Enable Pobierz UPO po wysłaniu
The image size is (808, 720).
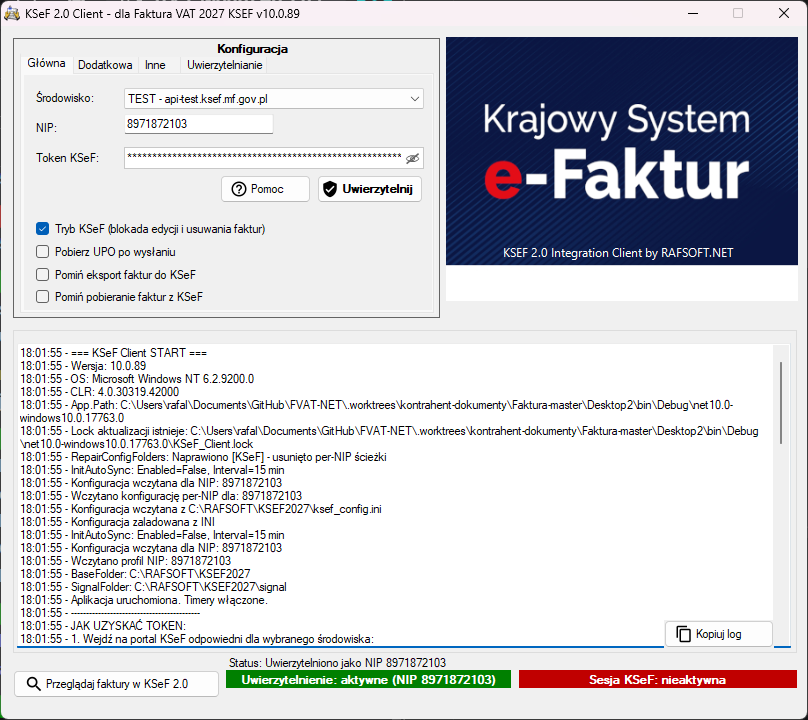[43, 252]
